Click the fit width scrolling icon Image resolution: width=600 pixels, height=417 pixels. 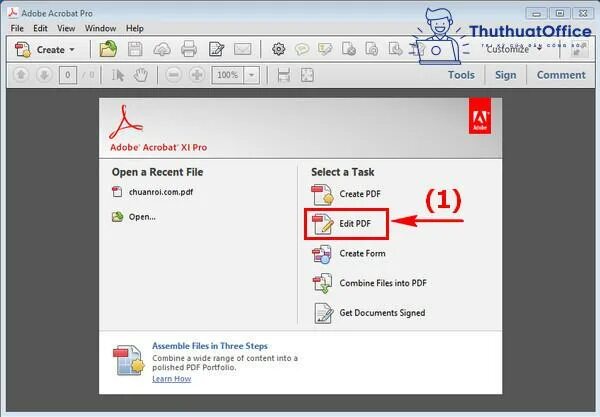point(284,75)
